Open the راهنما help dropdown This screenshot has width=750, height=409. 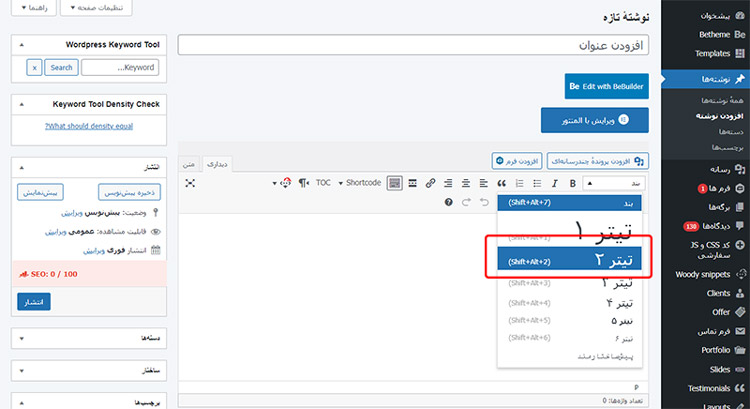click(34, 8)
